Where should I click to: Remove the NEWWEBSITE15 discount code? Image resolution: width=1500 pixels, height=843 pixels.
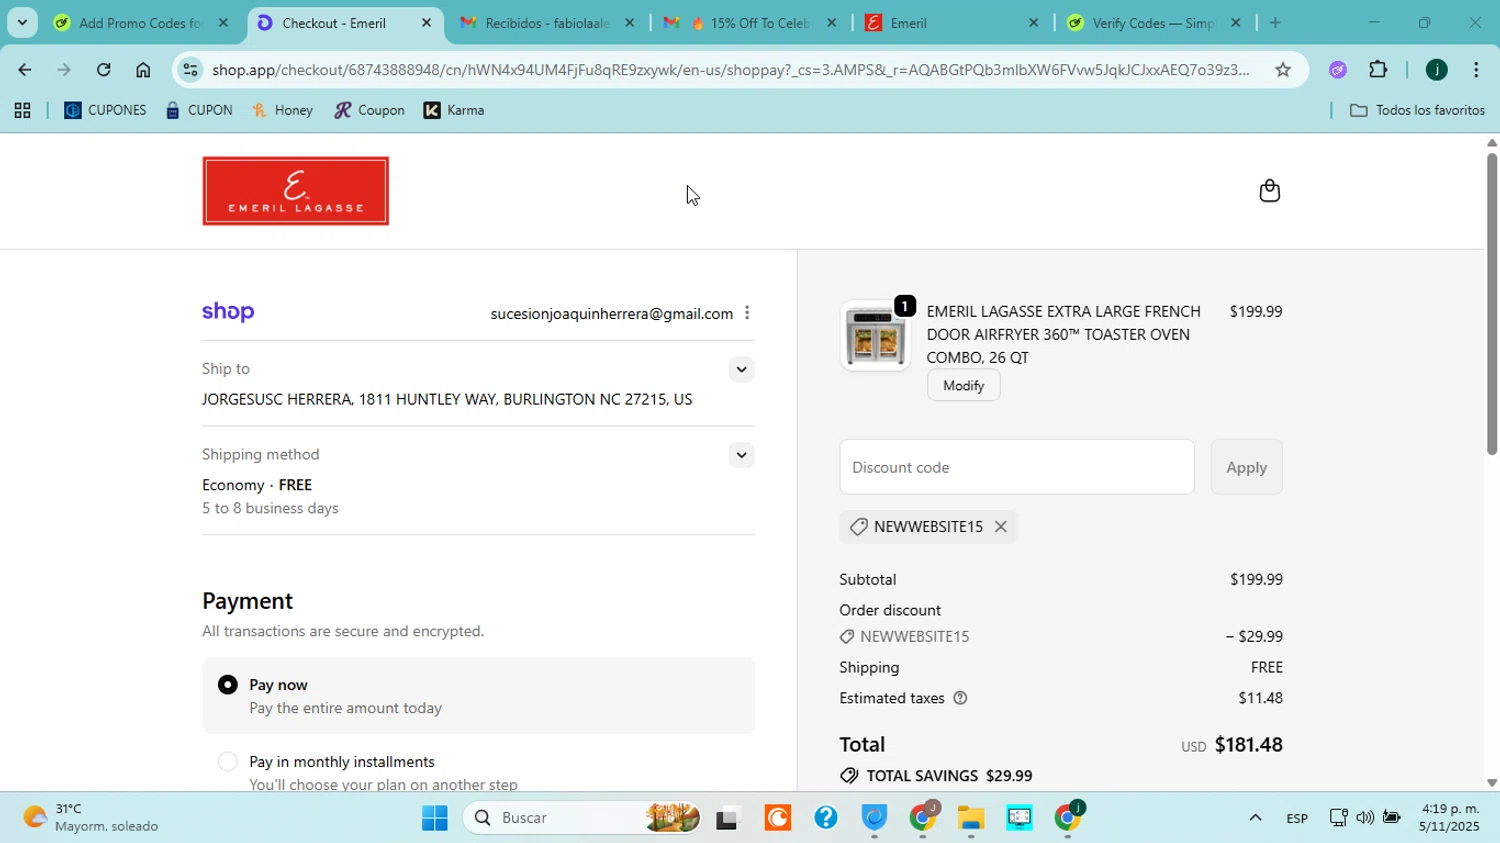coord(1001,527)
